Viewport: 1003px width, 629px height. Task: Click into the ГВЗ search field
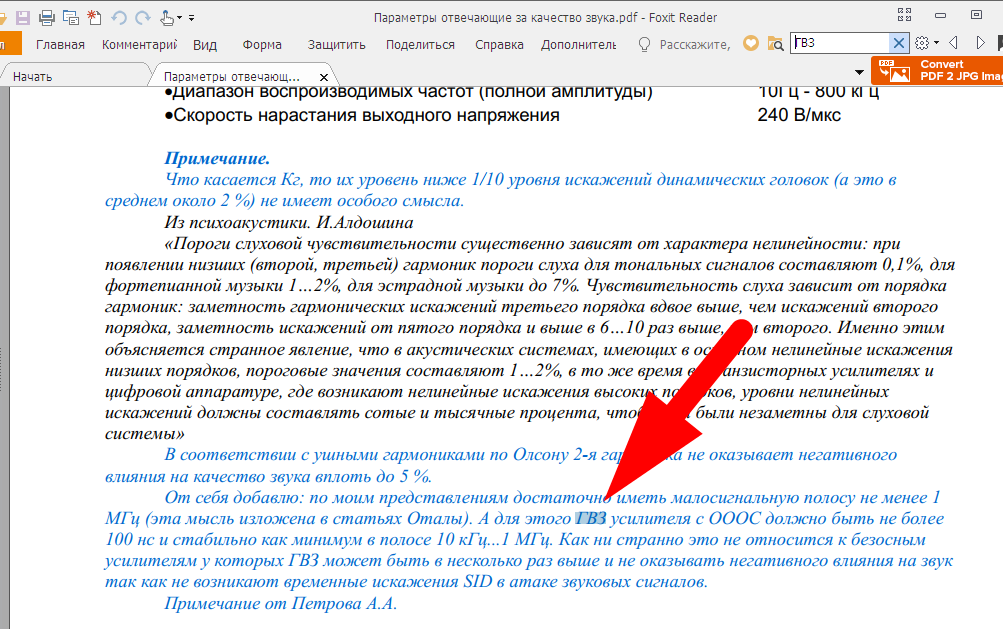click(839, 43)
